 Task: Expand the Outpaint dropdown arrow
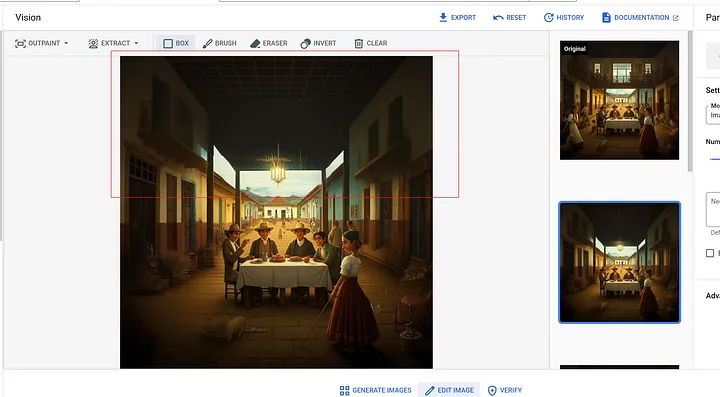(x=66, y=43)
